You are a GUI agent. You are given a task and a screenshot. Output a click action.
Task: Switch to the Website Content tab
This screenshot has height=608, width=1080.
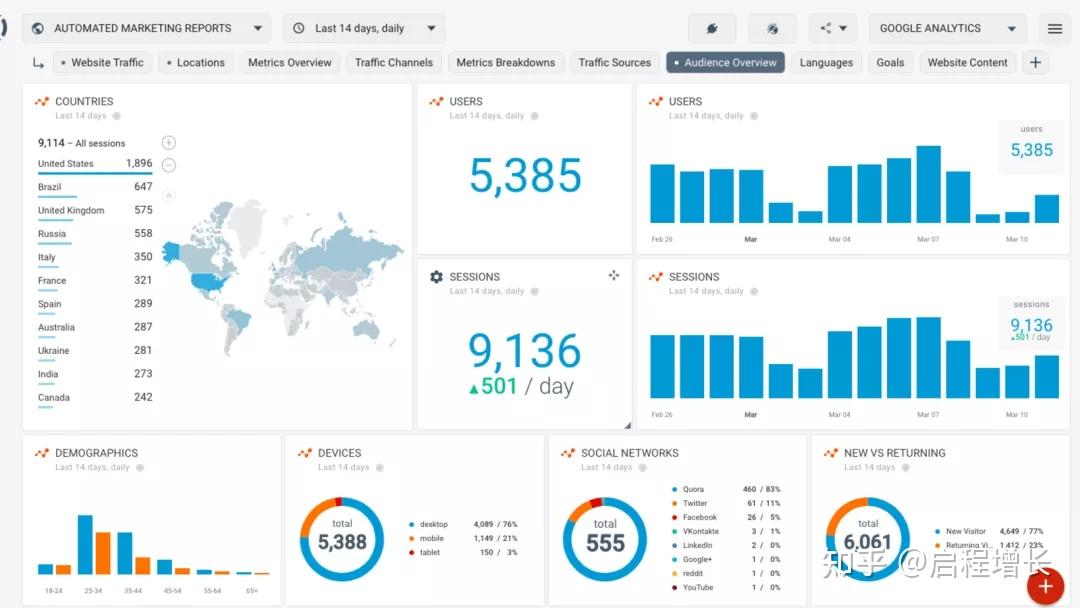tap(967, 63)
